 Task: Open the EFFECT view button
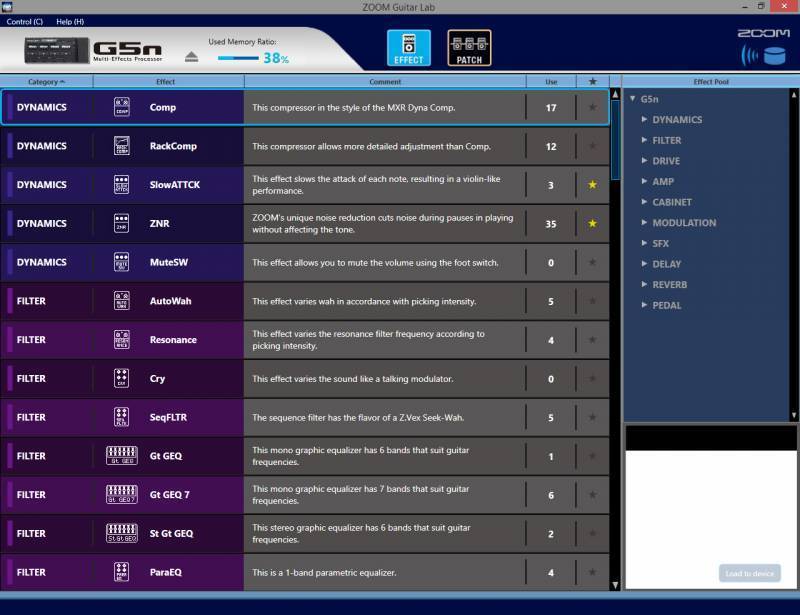(x=409, y=48)
